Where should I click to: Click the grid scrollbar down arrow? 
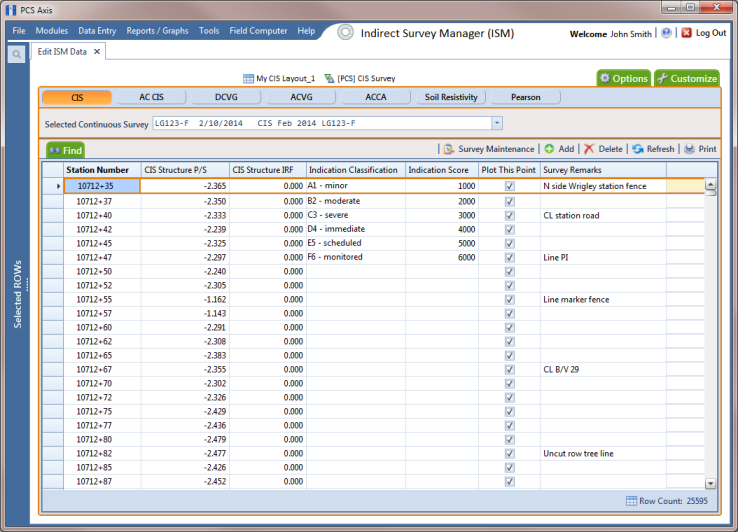tap(710, 484)
